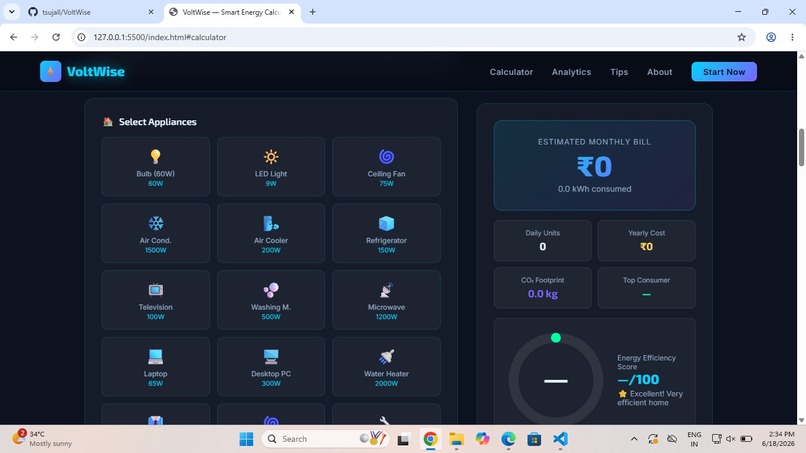Click the address bar URL
Image resolution: width=806 pixels, height=453 pixels.
[159, 37]
